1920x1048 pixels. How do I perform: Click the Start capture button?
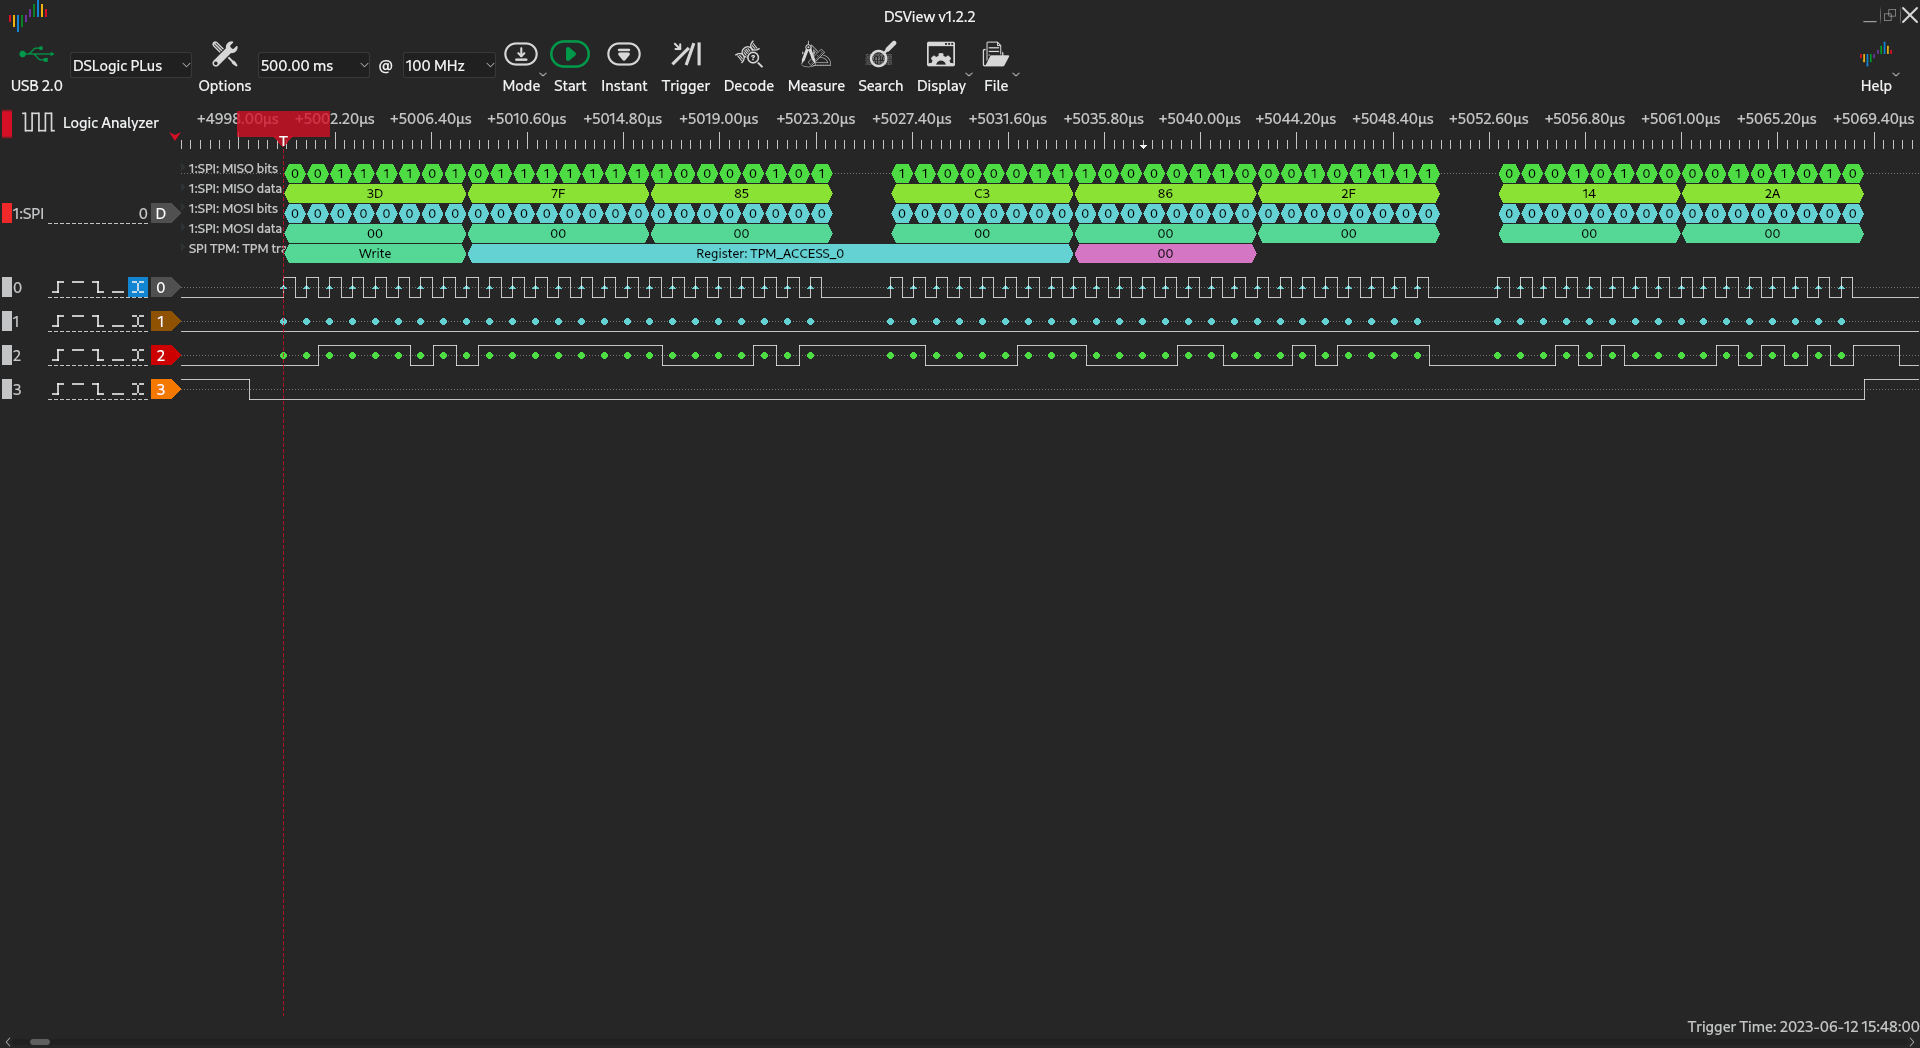[570, 54]
